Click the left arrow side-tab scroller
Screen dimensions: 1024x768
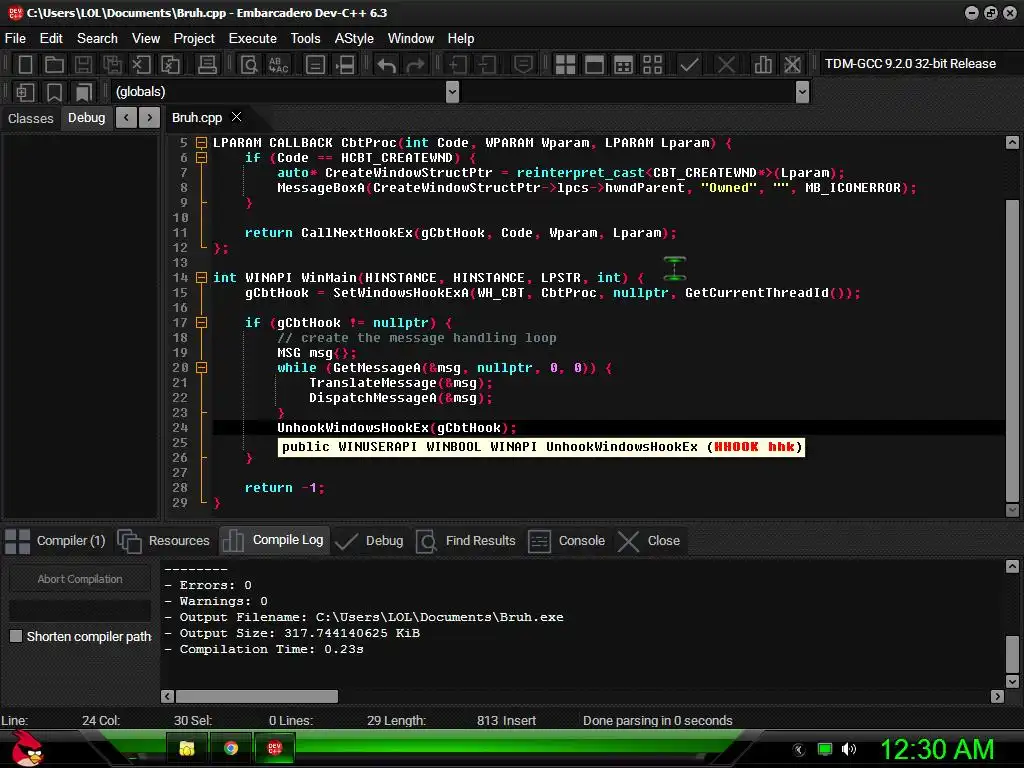126,118
